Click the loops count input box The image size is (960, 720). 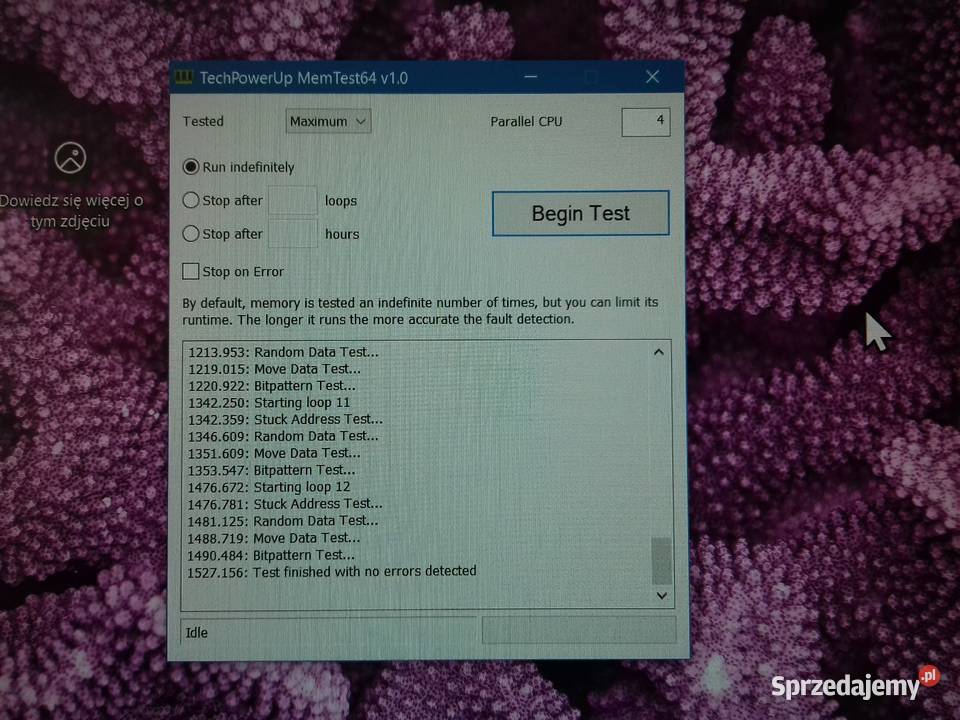tap(293, 200)
